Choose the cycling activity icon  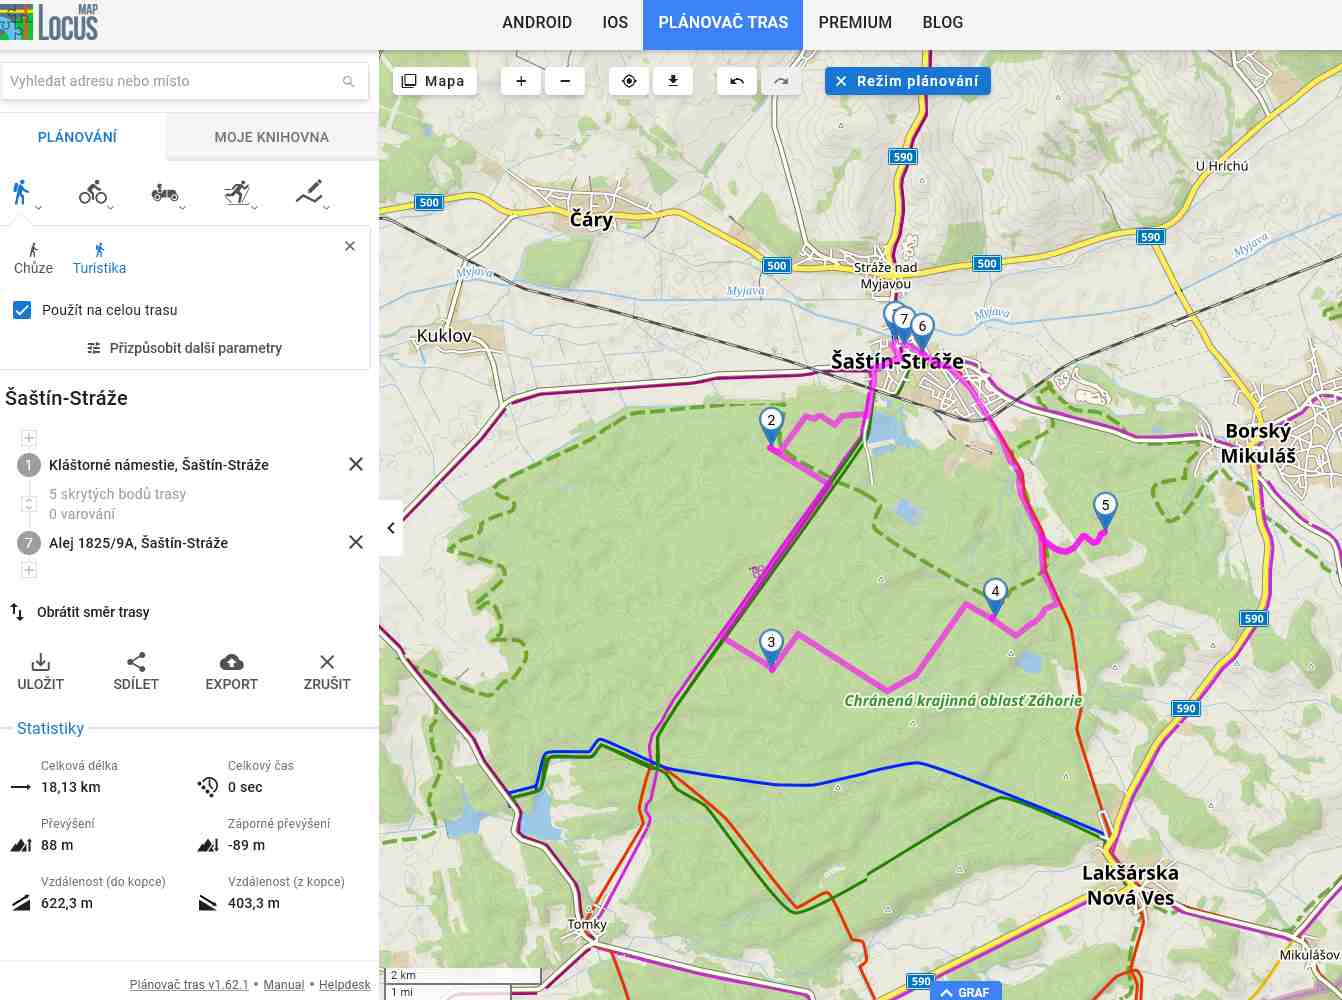click(x=93, y=191)
